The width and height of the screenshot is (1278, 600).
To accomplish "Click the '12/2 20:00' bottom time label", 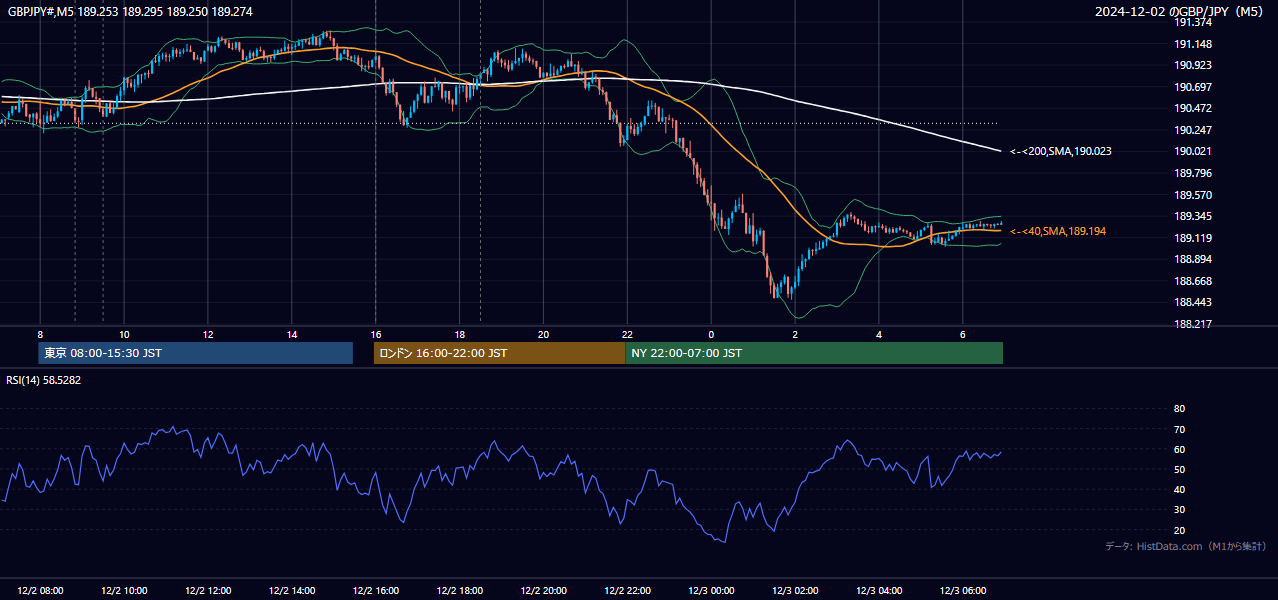I will (543, 591).
